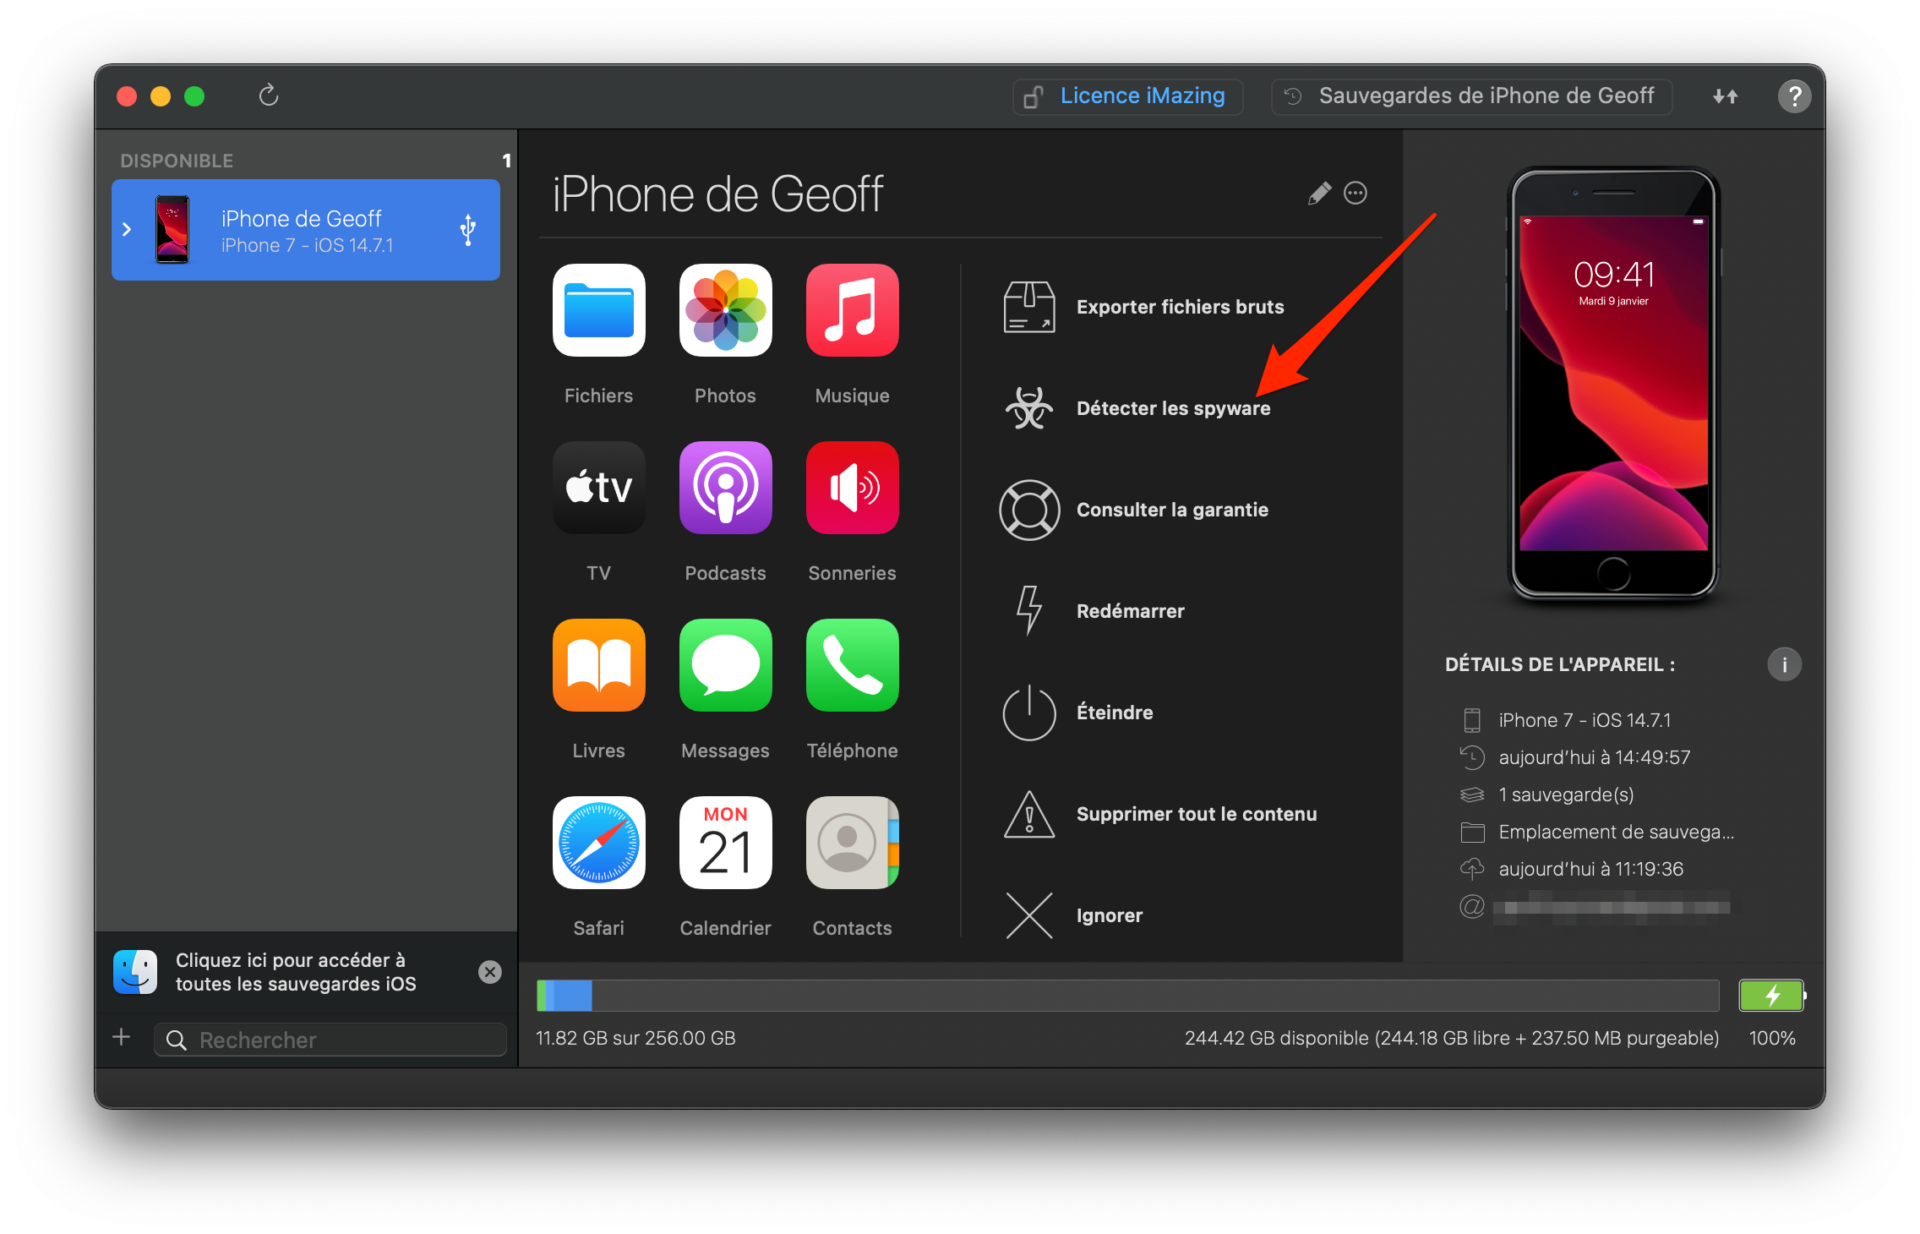Open the Calendrier app icon
1920x1234 pixels.
(725, 842)
